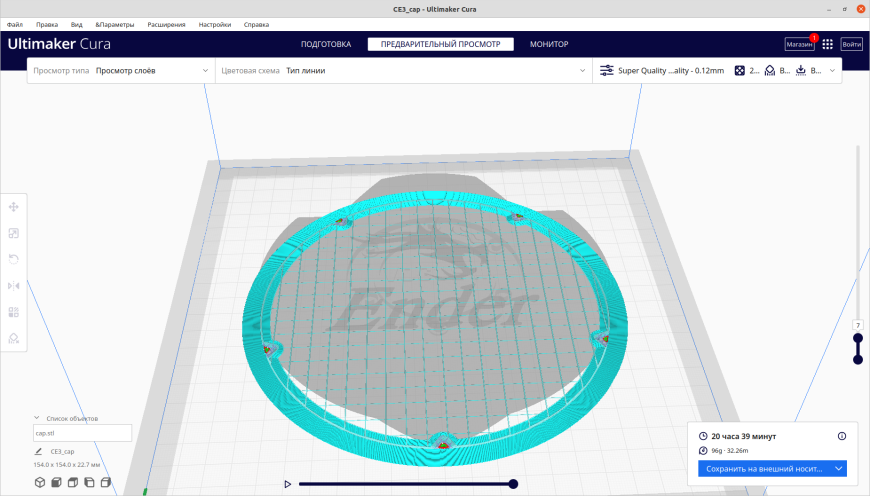Switch to the ПРЕДВАРИТЕЛЬНЫЙ ПРОСМОТР tab

pyautogui.click(x=441, y=44)
